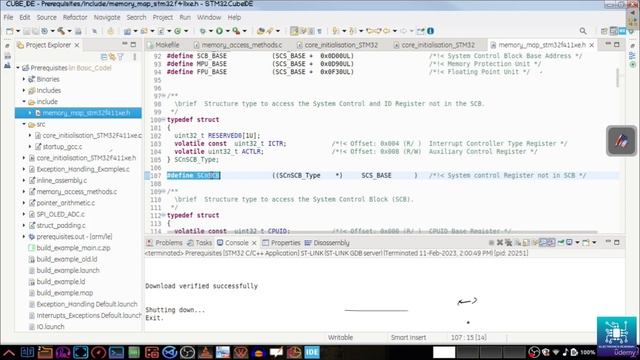Expand the Binaries folder
640x360 pixels.
coord(24,79)
